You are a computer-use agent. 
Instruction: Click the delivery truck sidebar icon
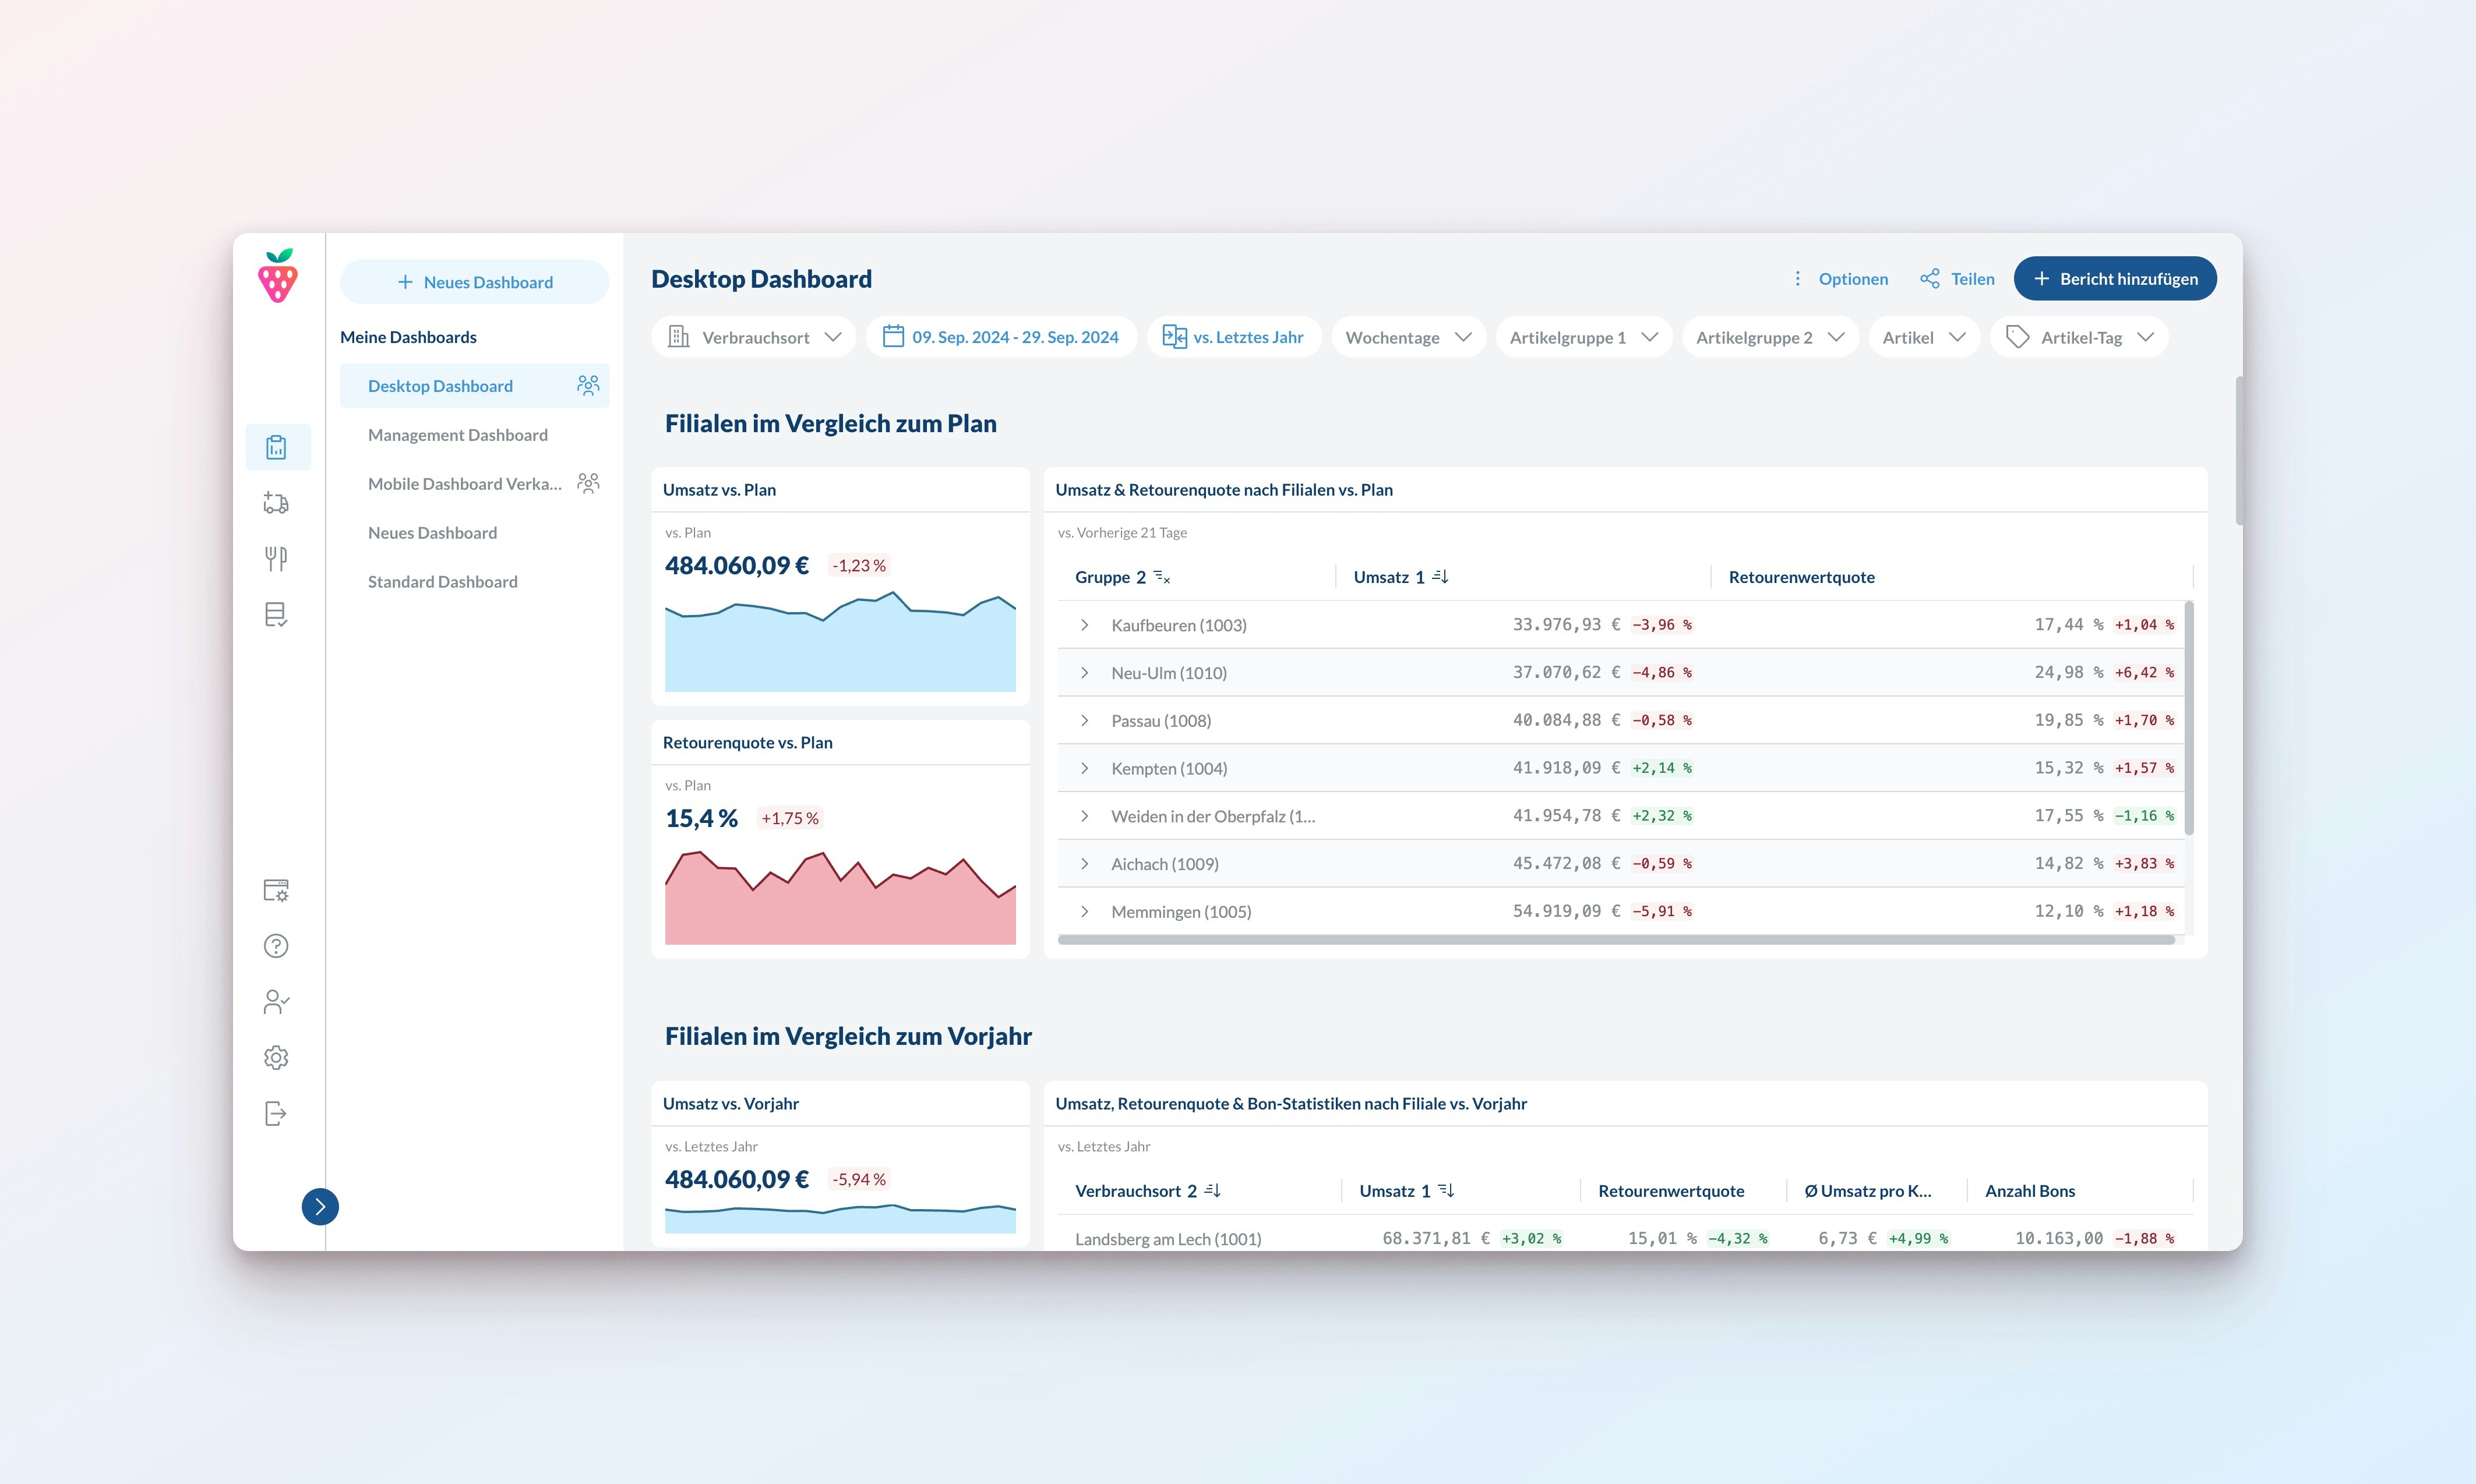(x=277, y=503)
